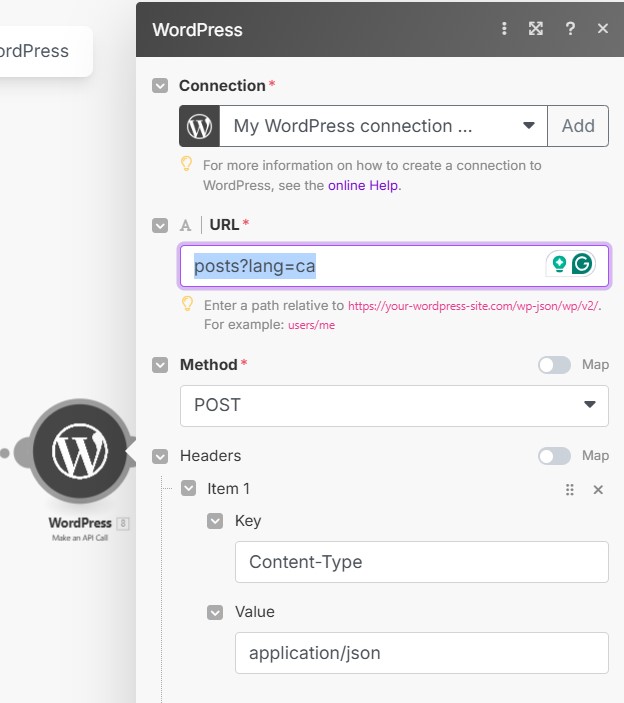The height and width of the screenshot is (703, 624).
Task: Click the module's left connector dot
Action: tap(4, 453)
